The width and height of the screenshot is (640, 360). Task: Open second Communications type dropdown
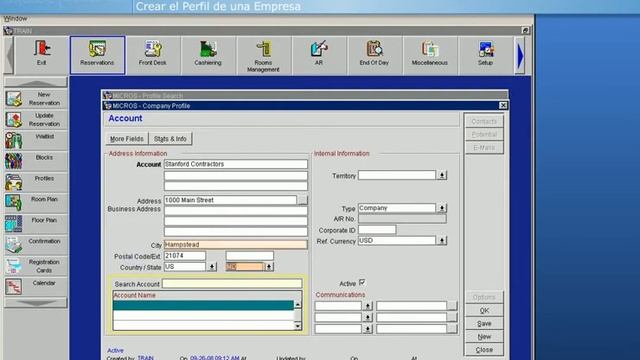tap(368, 317)
